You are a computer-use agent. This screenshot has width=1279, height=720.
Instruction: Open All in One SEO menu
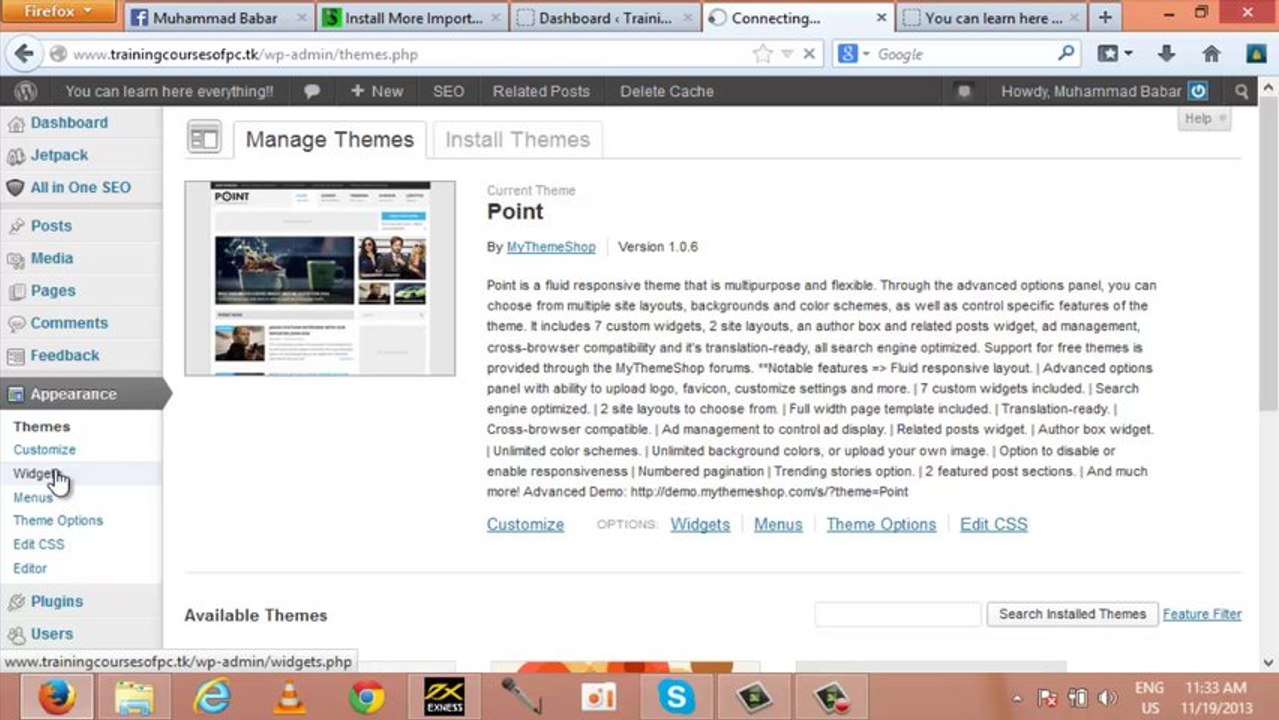81,187
